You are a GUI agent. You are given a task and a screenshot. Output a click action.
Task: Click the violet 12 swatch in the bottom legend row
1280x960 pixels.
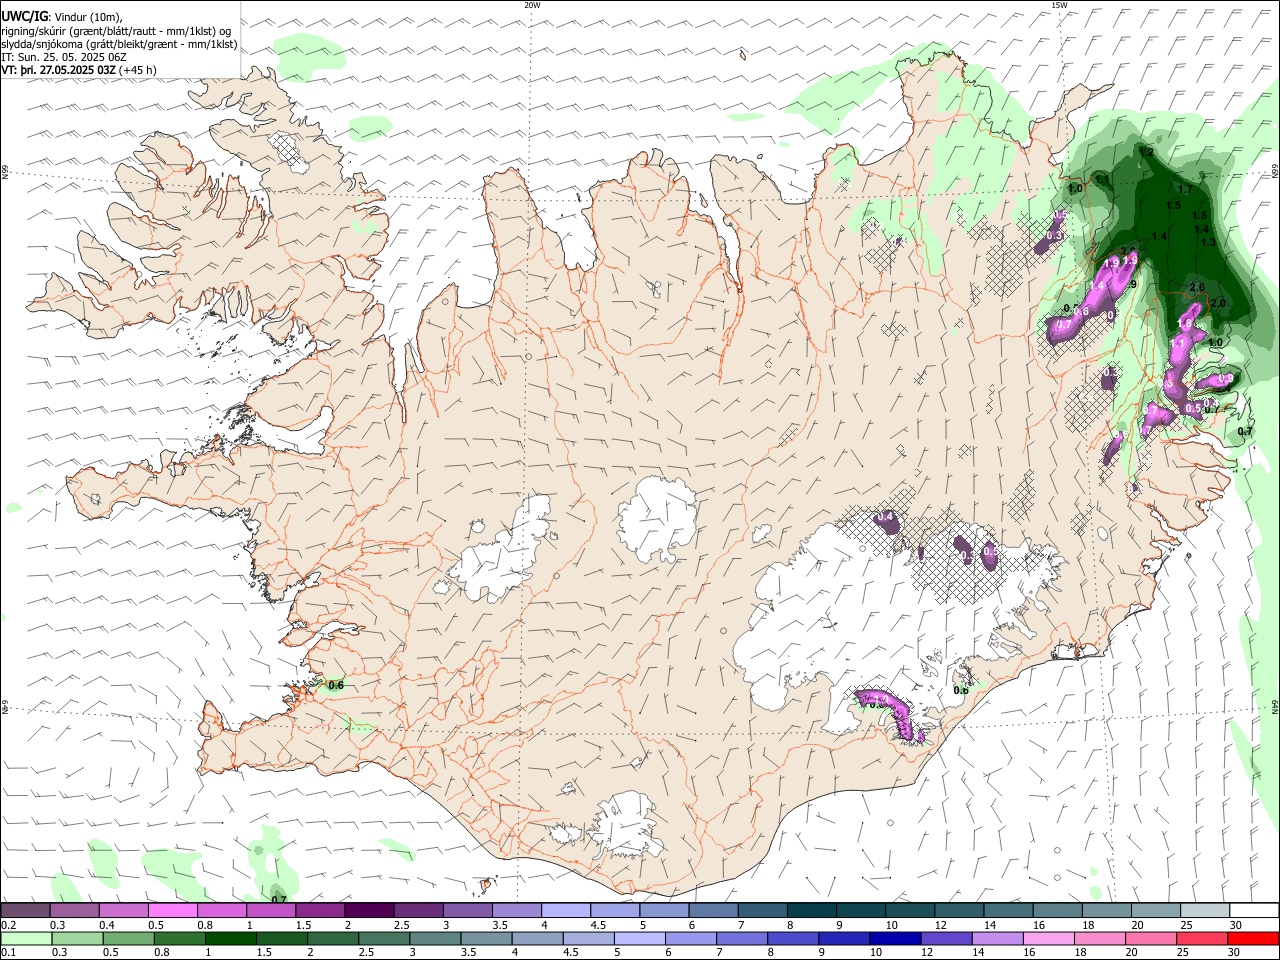point(947,939)
